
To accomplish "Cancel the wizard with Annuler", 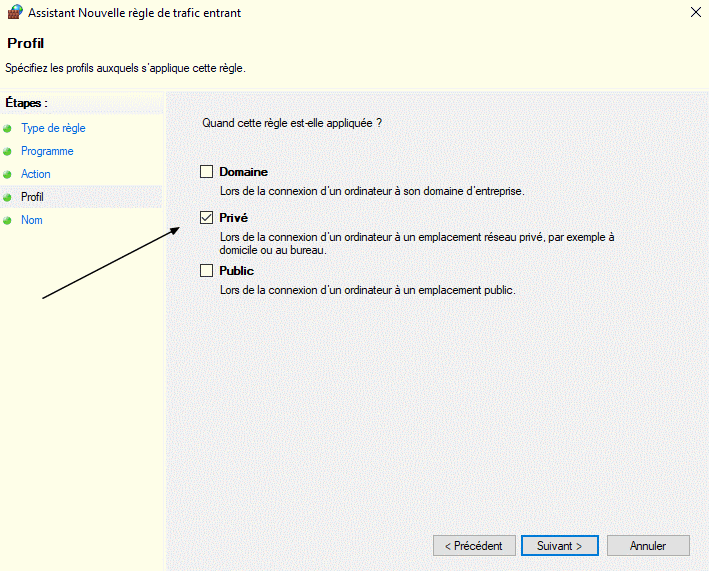I will 648,546.
